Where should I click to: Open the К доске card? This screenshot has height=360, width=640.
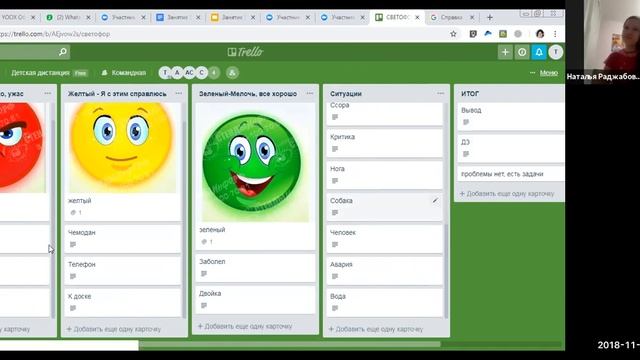(122, 302)
